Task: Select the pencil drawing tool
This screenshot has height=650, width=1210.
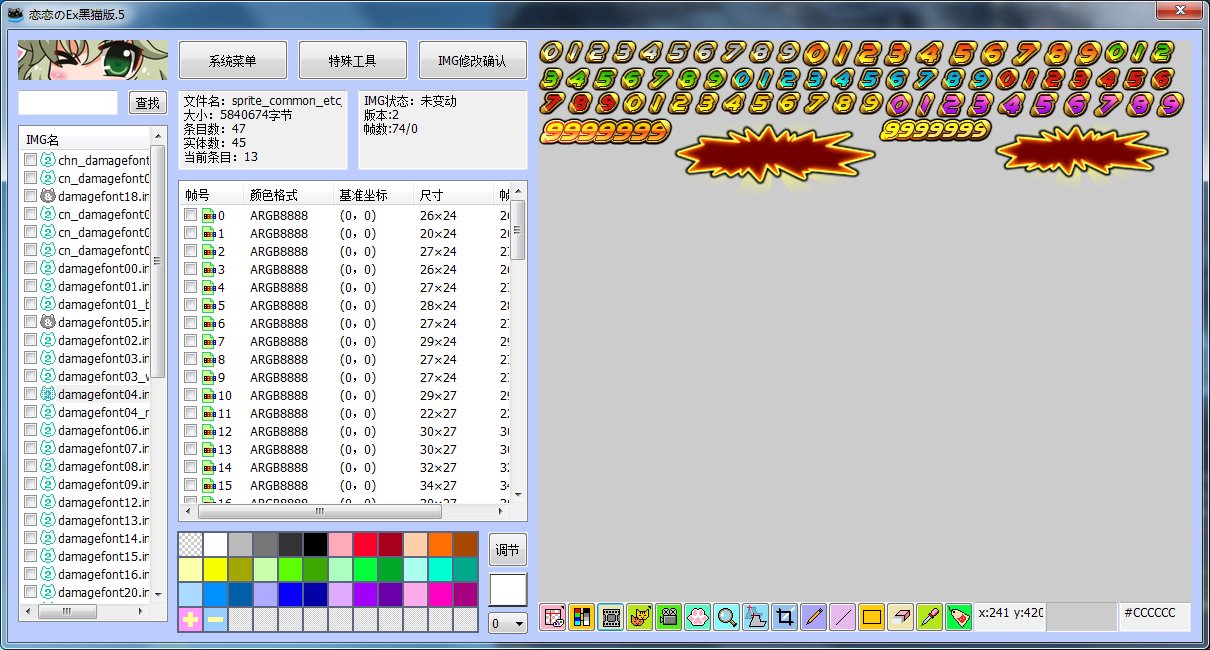Action: point(814,617)
